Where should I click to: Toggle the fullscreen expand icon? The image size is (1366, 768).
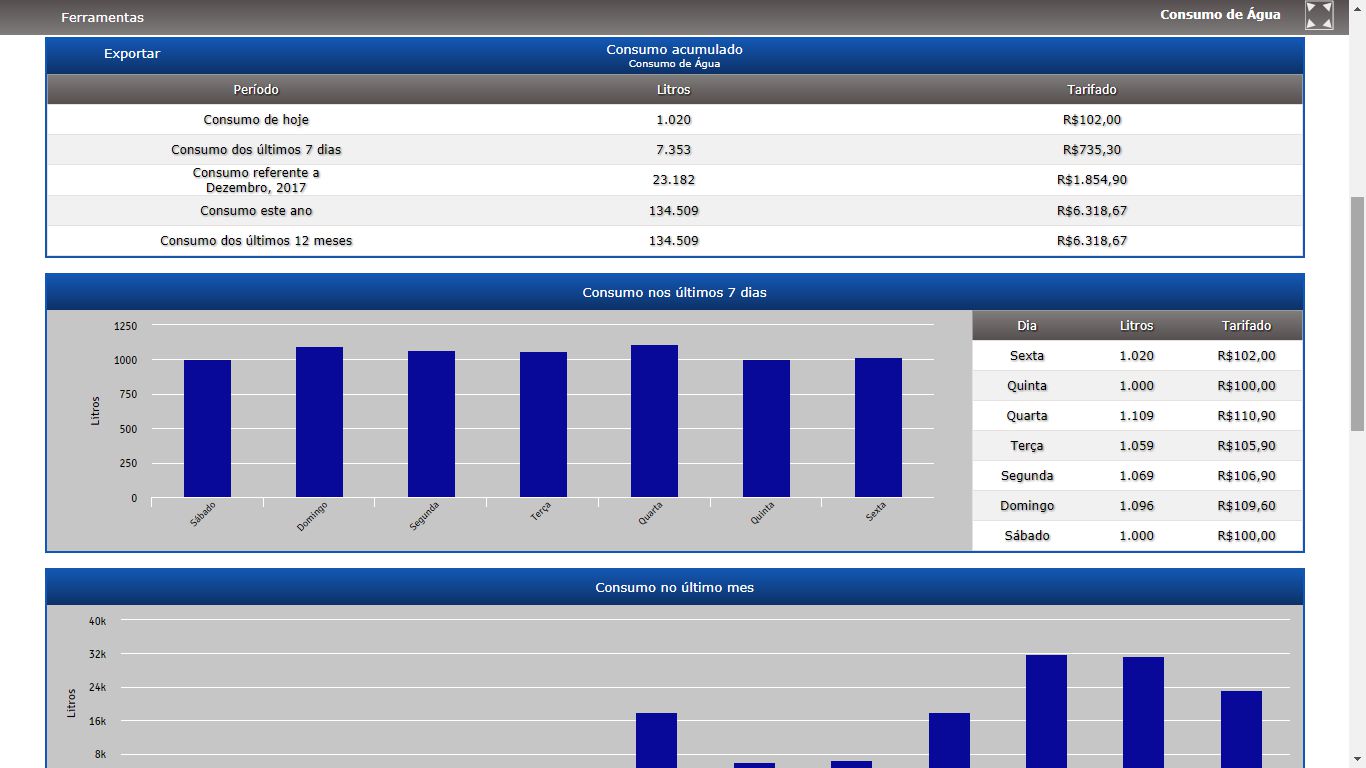pyautogui.click(x=1319, y=15)
